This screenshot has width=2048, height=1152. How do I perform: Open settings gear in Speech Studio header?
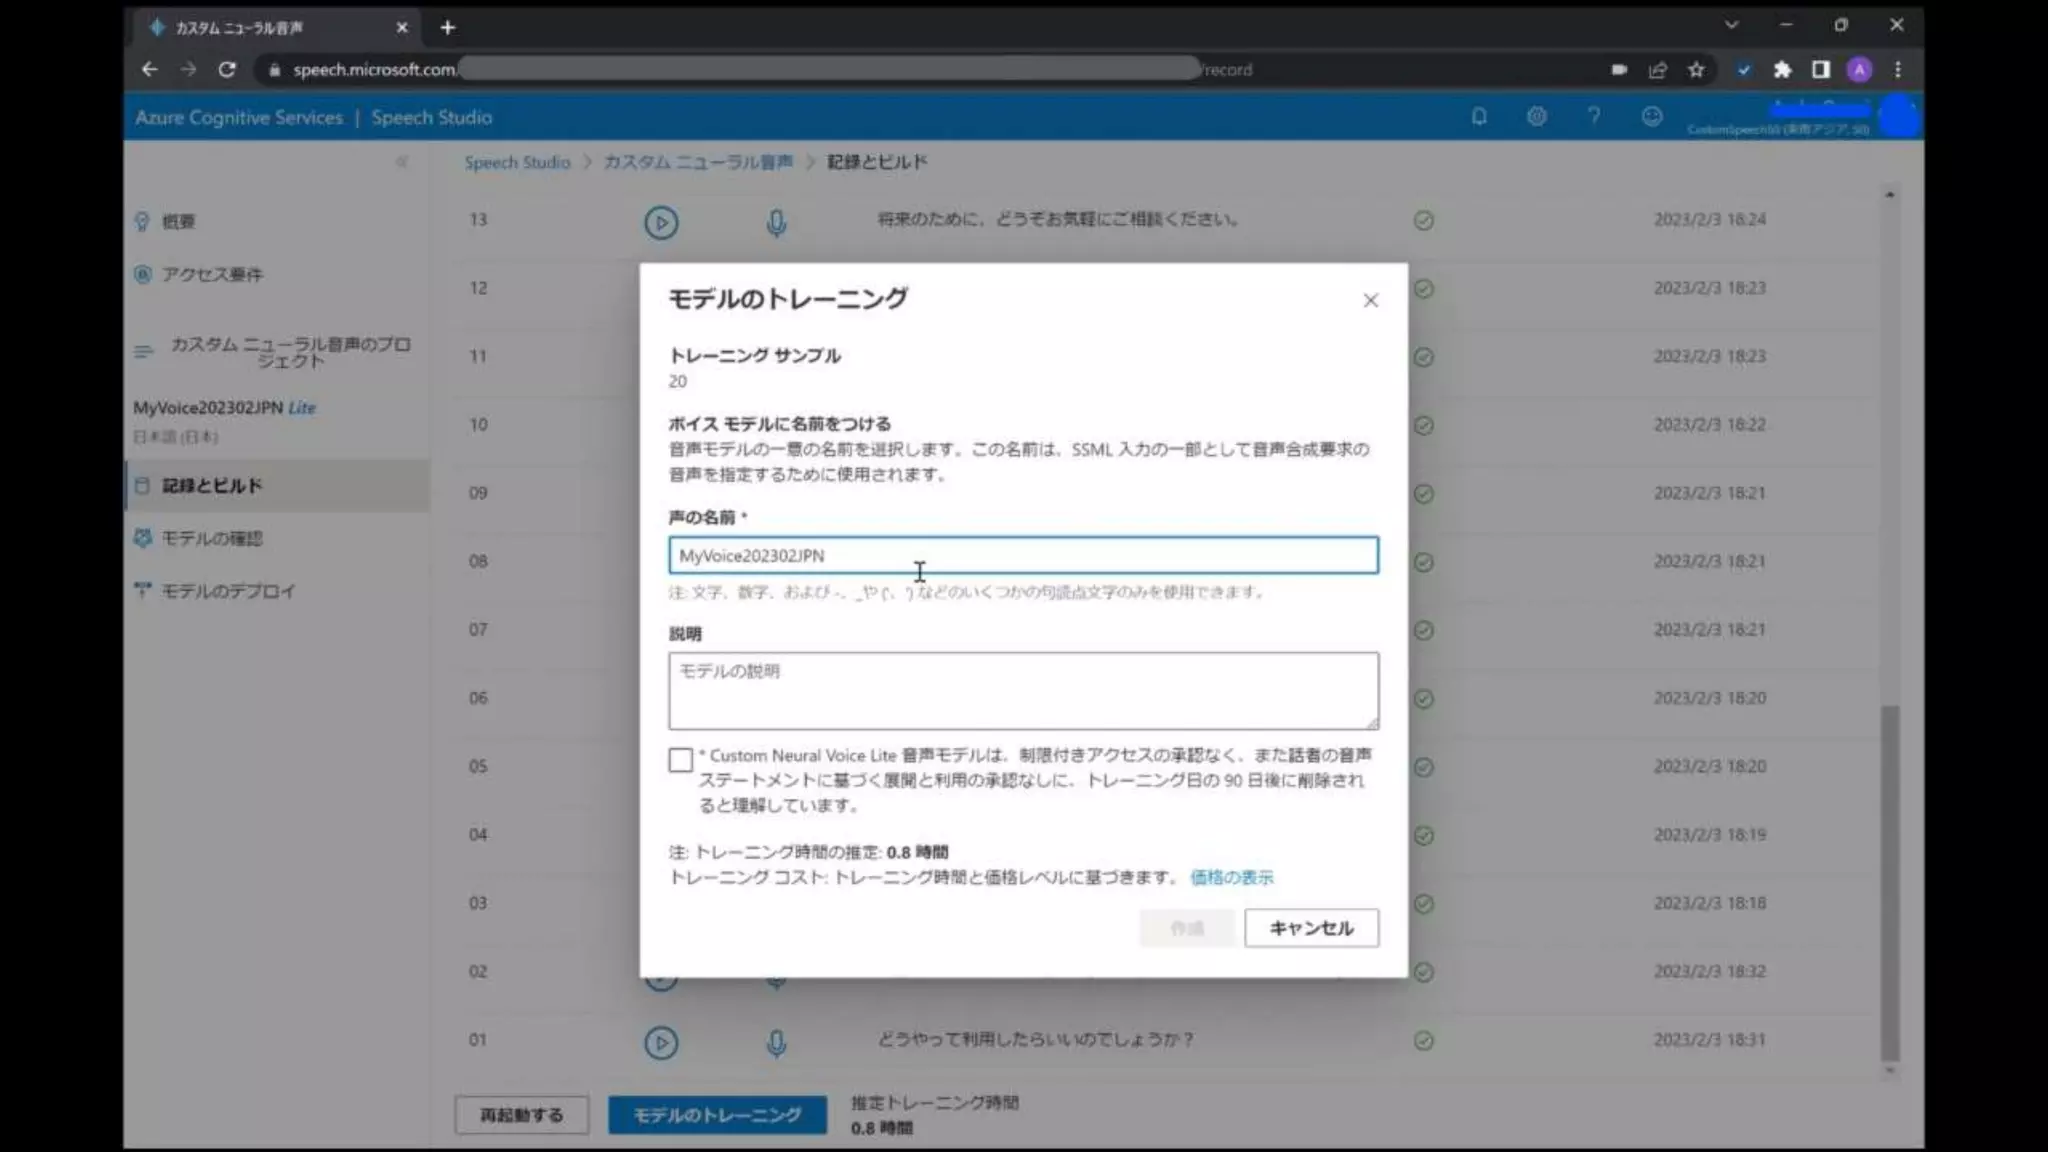pyautogui.click(x=1537, y=117)
